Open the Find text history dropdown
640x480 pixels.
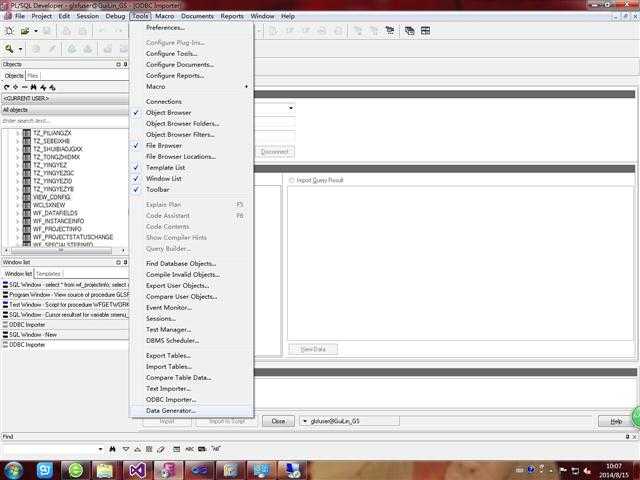(x=100, y=449)
